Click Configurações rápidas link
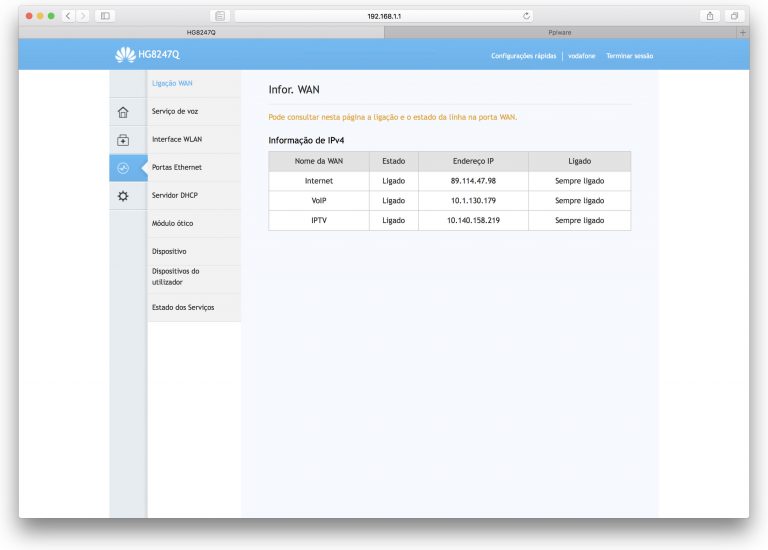Image resolution: width=768 pixels, height=550 pixels. pos(523,56)
